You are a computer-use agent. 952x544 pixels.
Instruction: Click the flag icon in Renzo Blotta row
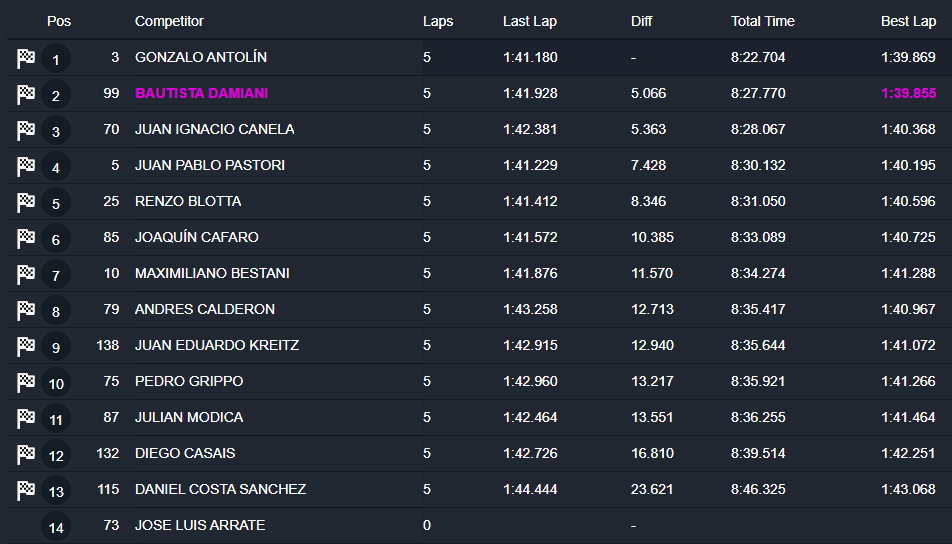click(x=26, y=203)
